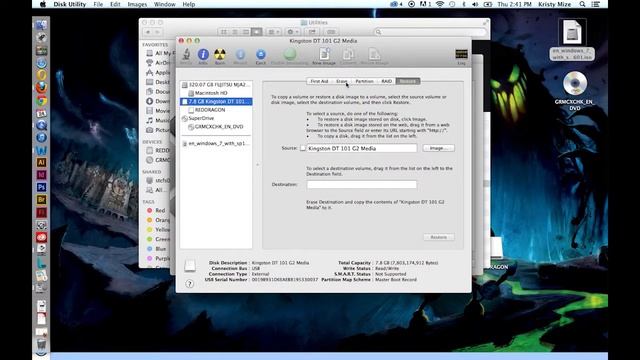This screenshot has width=640, height=360.
Task: Click the Restore button
Action: click(439, 237)
